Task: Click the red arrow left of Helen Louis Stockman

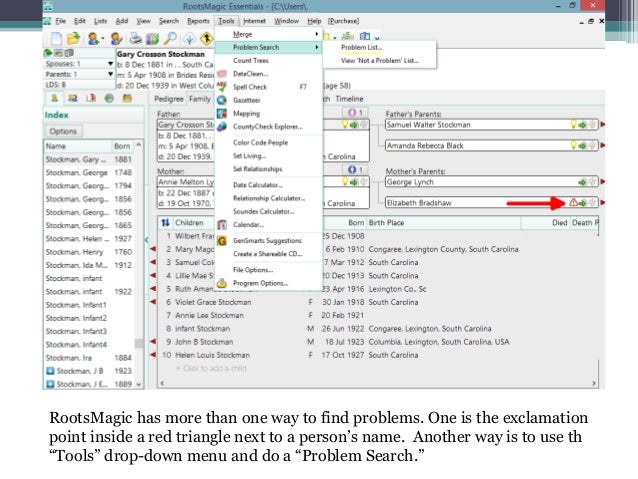Action: pyautogui.click(x=153, y=355)
